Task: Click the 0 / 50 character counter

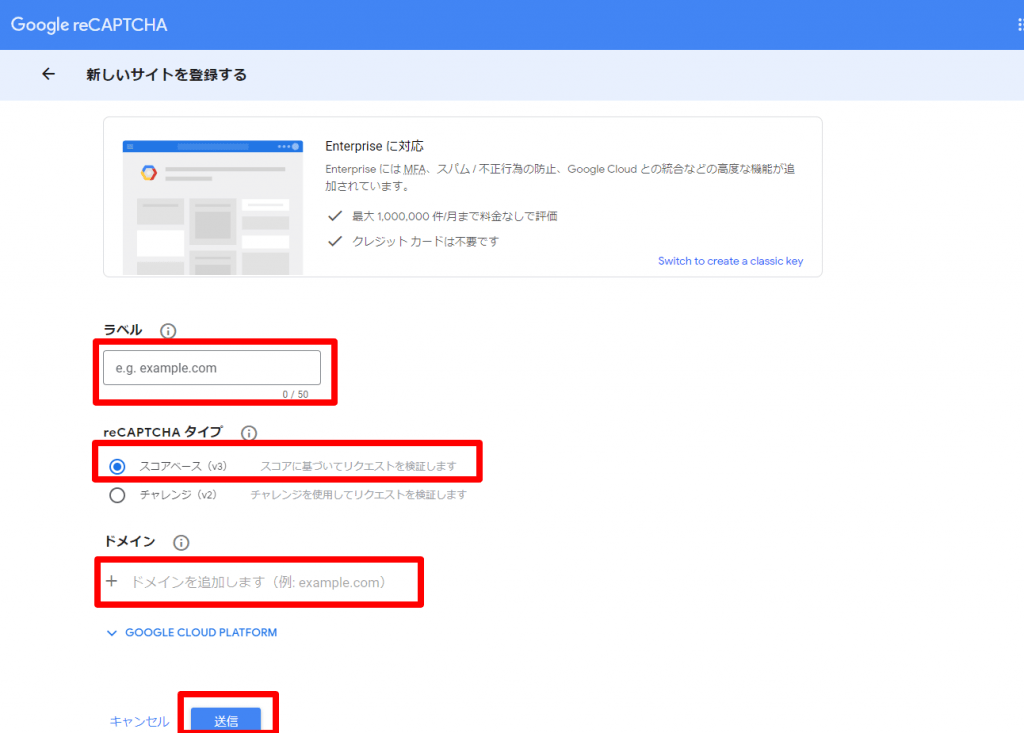Action: coord(295,395)
